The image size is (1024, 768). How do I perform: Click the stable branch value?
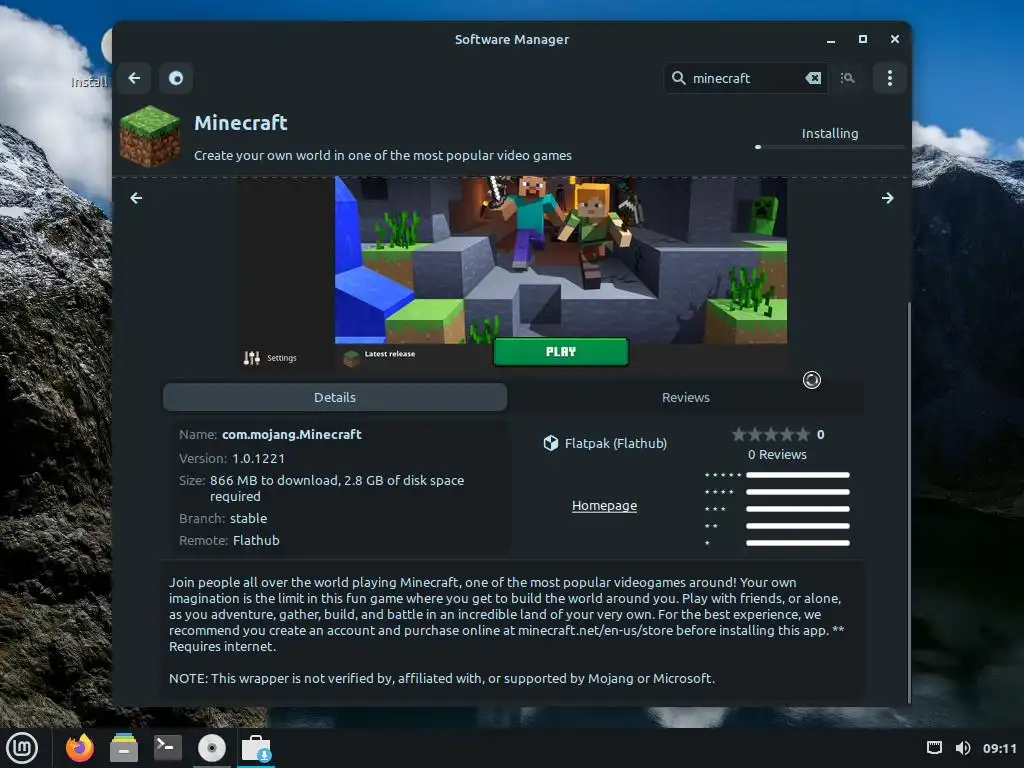tap(249, 519)
